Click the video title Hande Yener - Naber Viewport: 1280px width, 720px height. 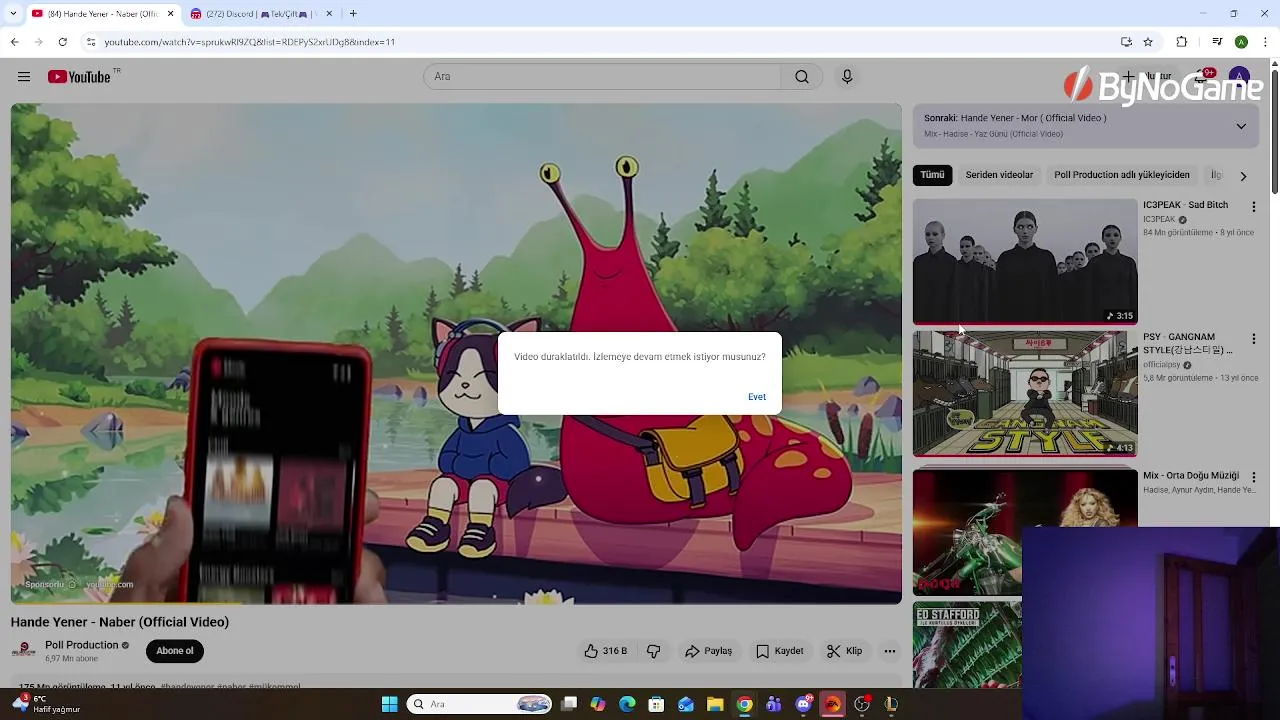click(120, 622)
